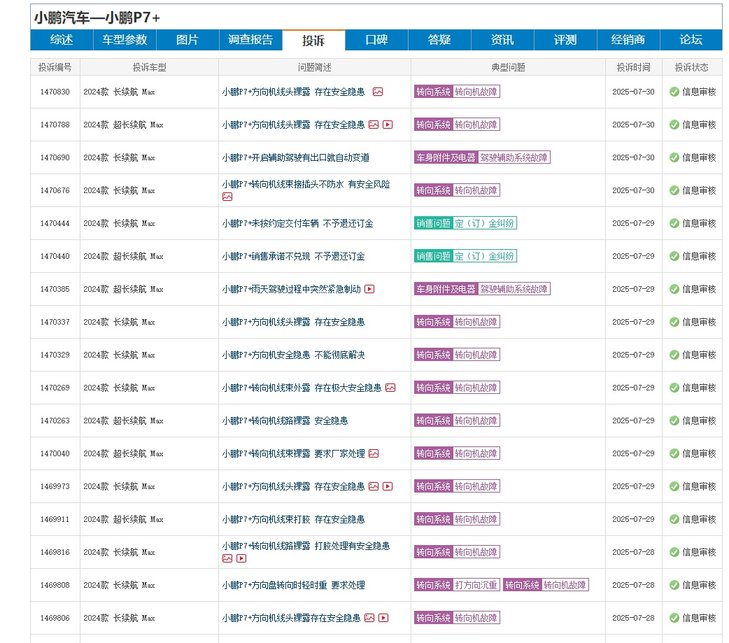Viewport: 729px width, 643px height.
Task: Open the 车型参数 tab
Action: 125,40
